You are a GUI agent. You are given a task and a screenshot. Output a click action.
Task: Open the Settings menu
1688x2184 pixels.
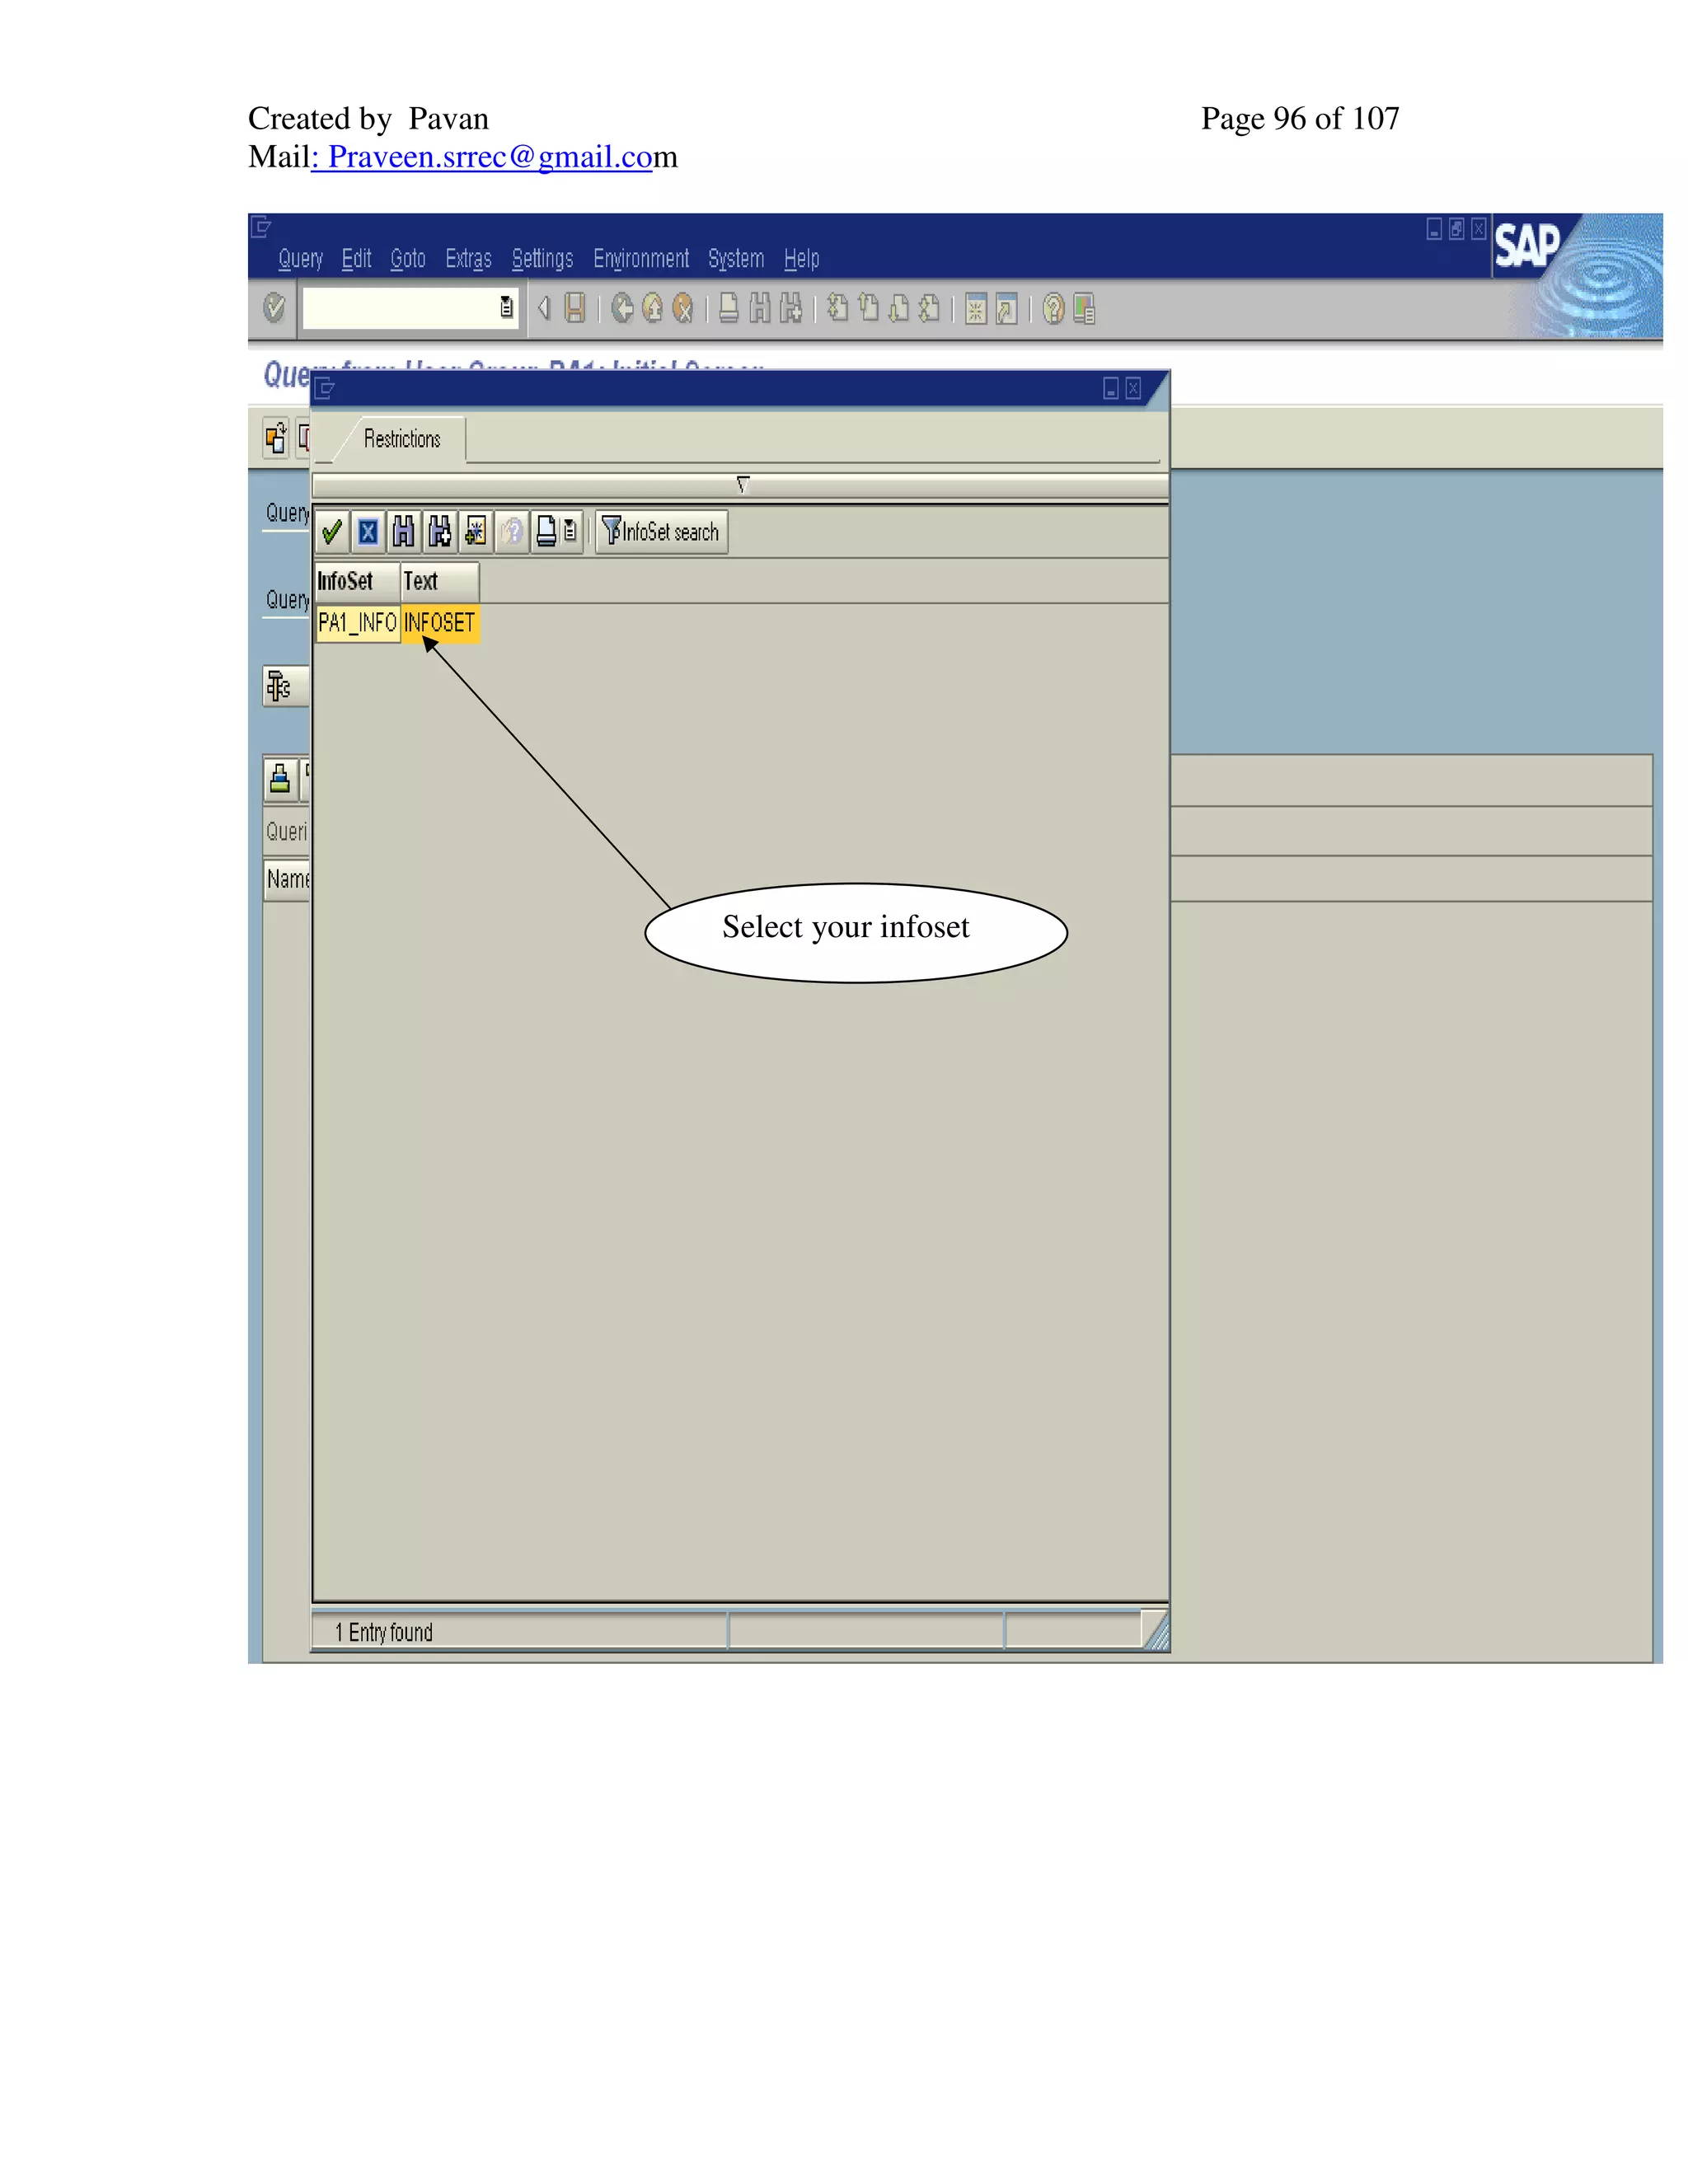(542, 259)
